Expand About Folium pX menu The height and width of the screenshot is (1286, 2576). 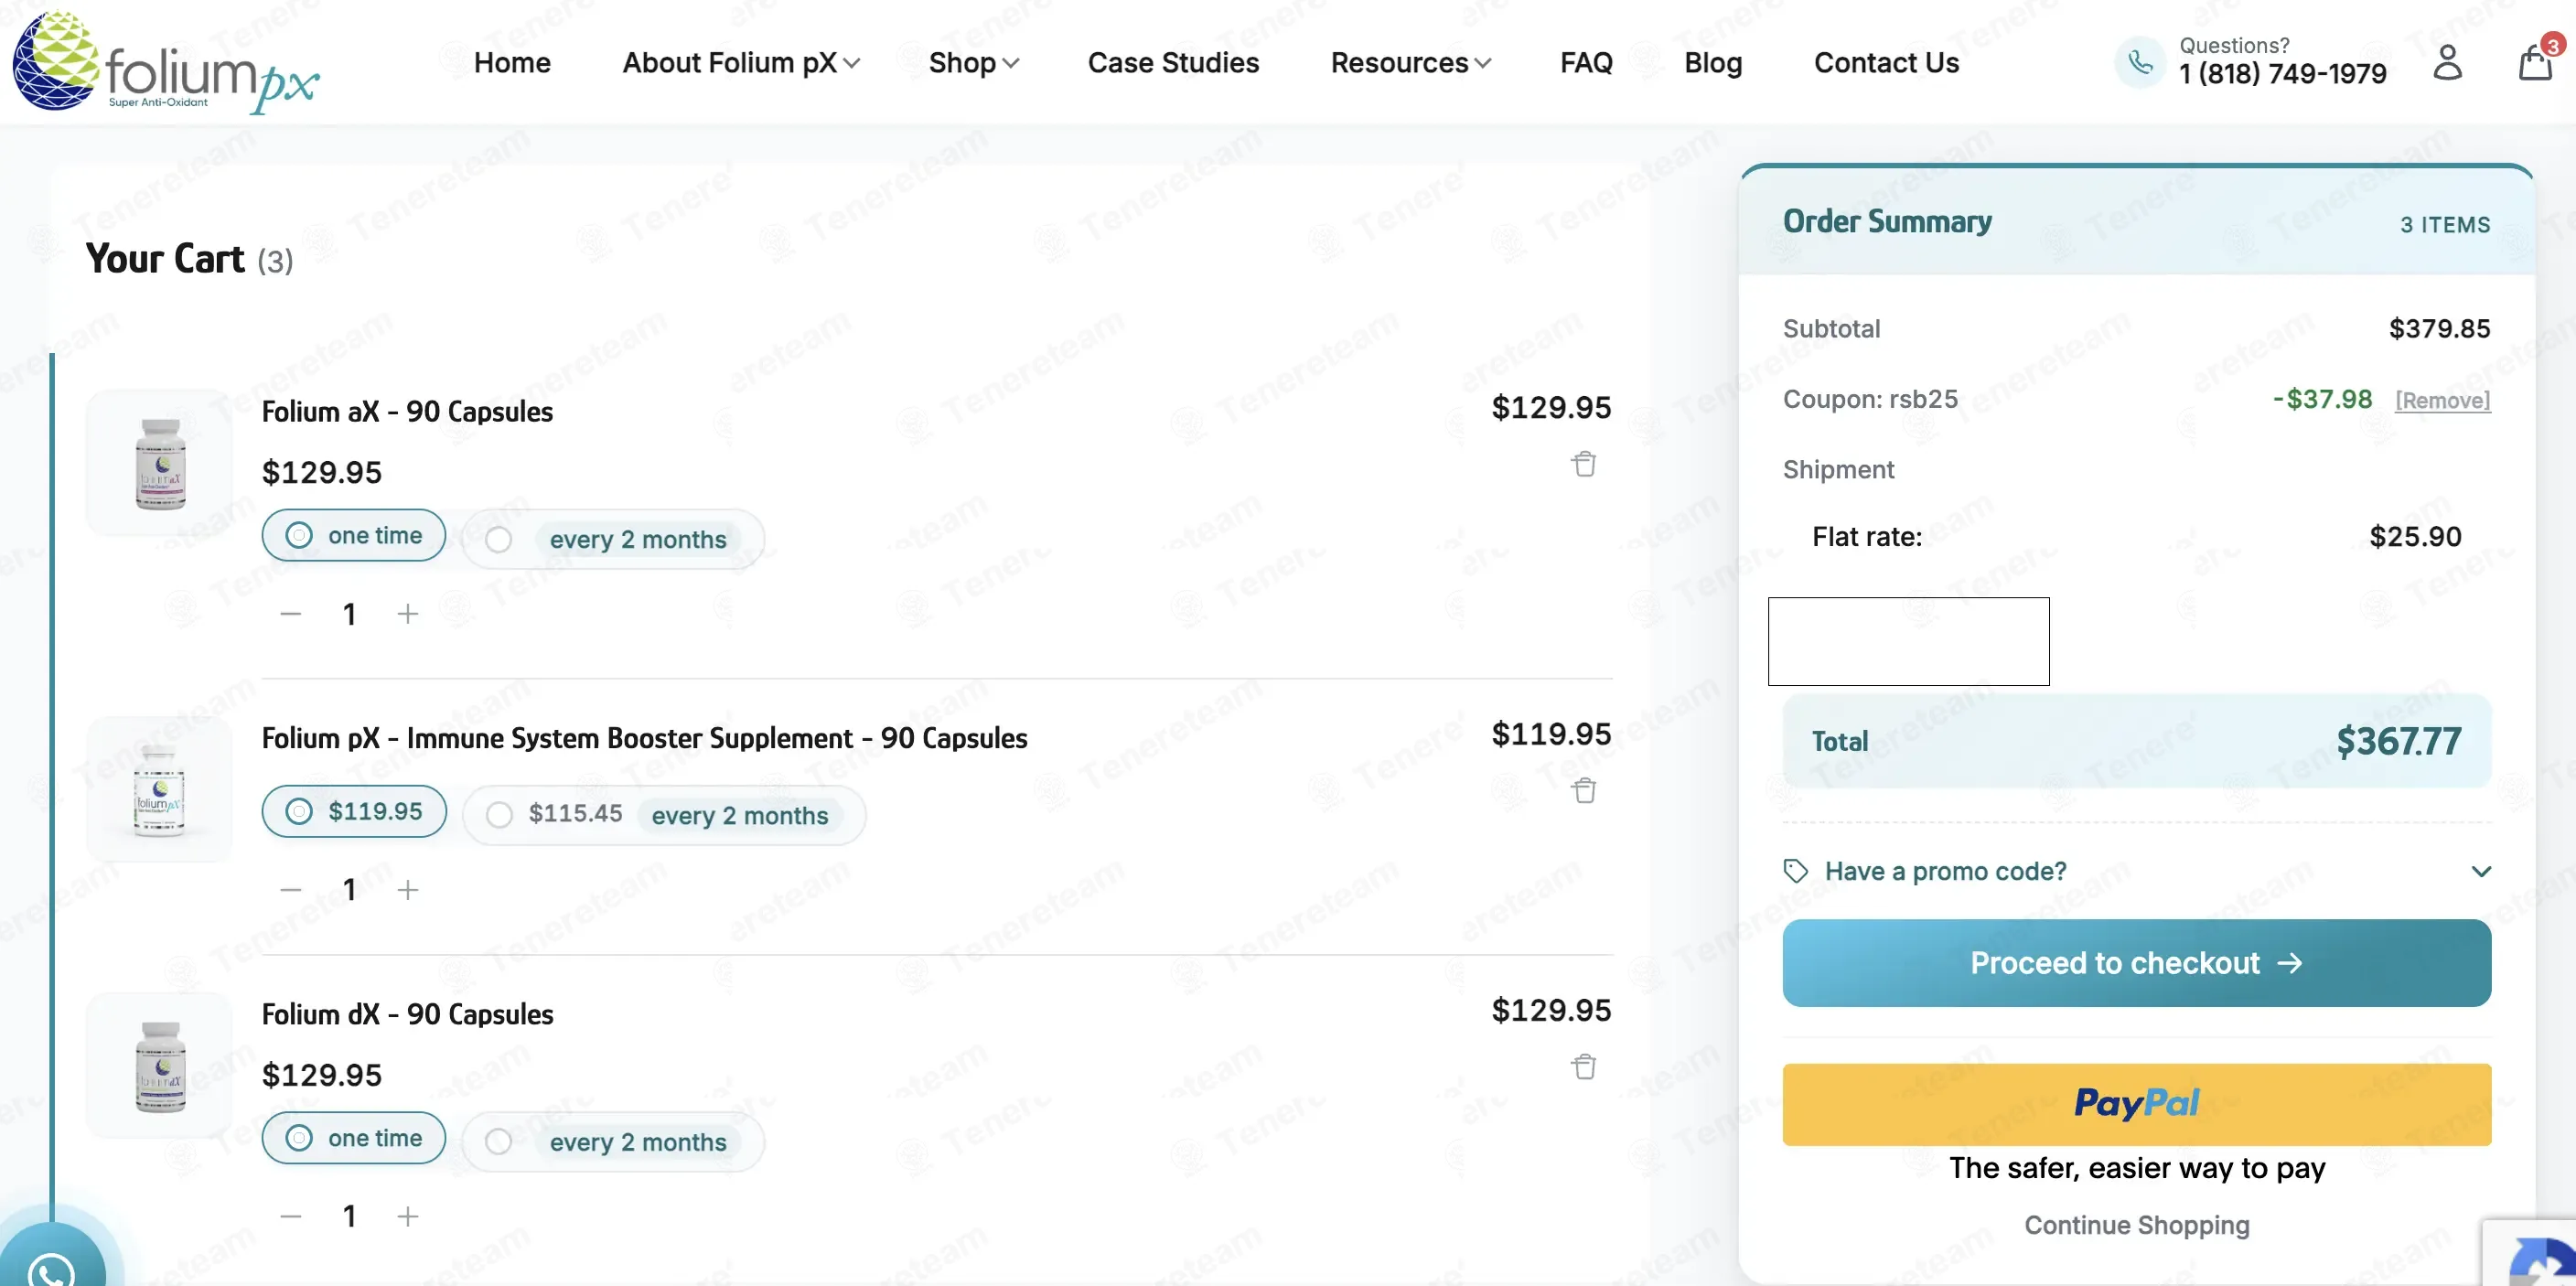pyautogui.click(x=740, y=63)
